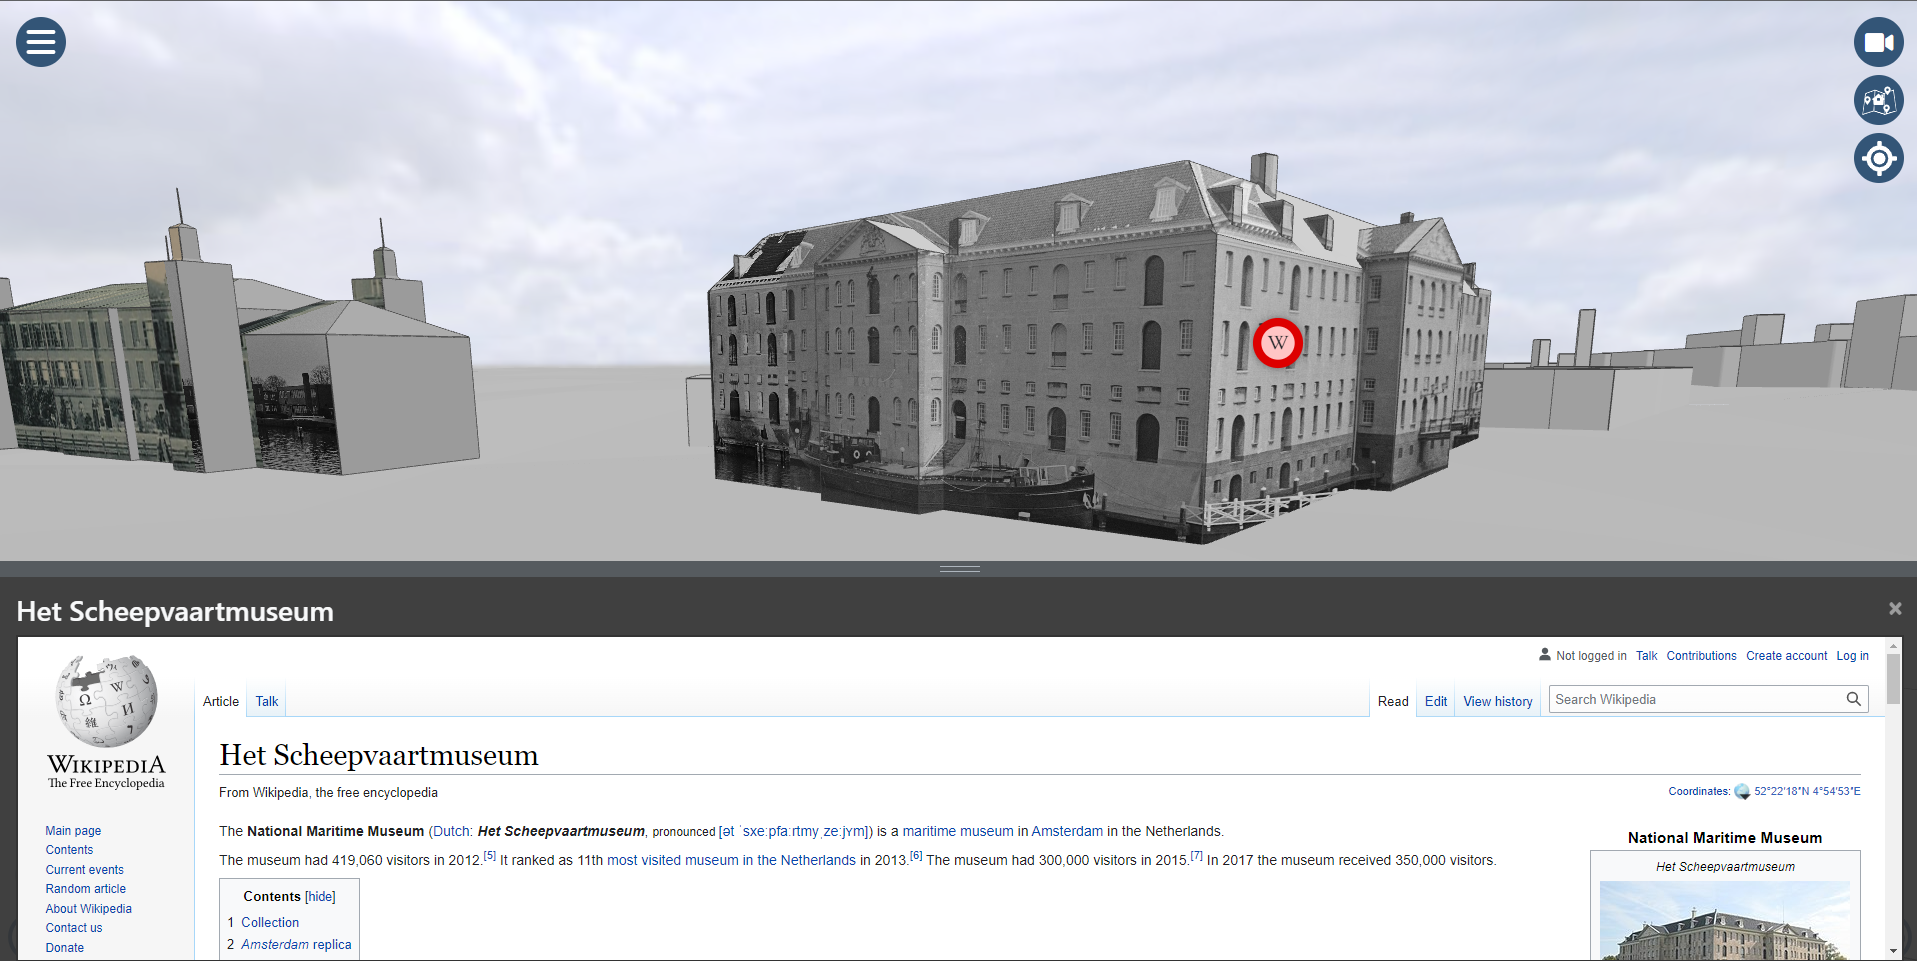
Task: Open the user Talk link at top
Action: (x=1646, y=656)
